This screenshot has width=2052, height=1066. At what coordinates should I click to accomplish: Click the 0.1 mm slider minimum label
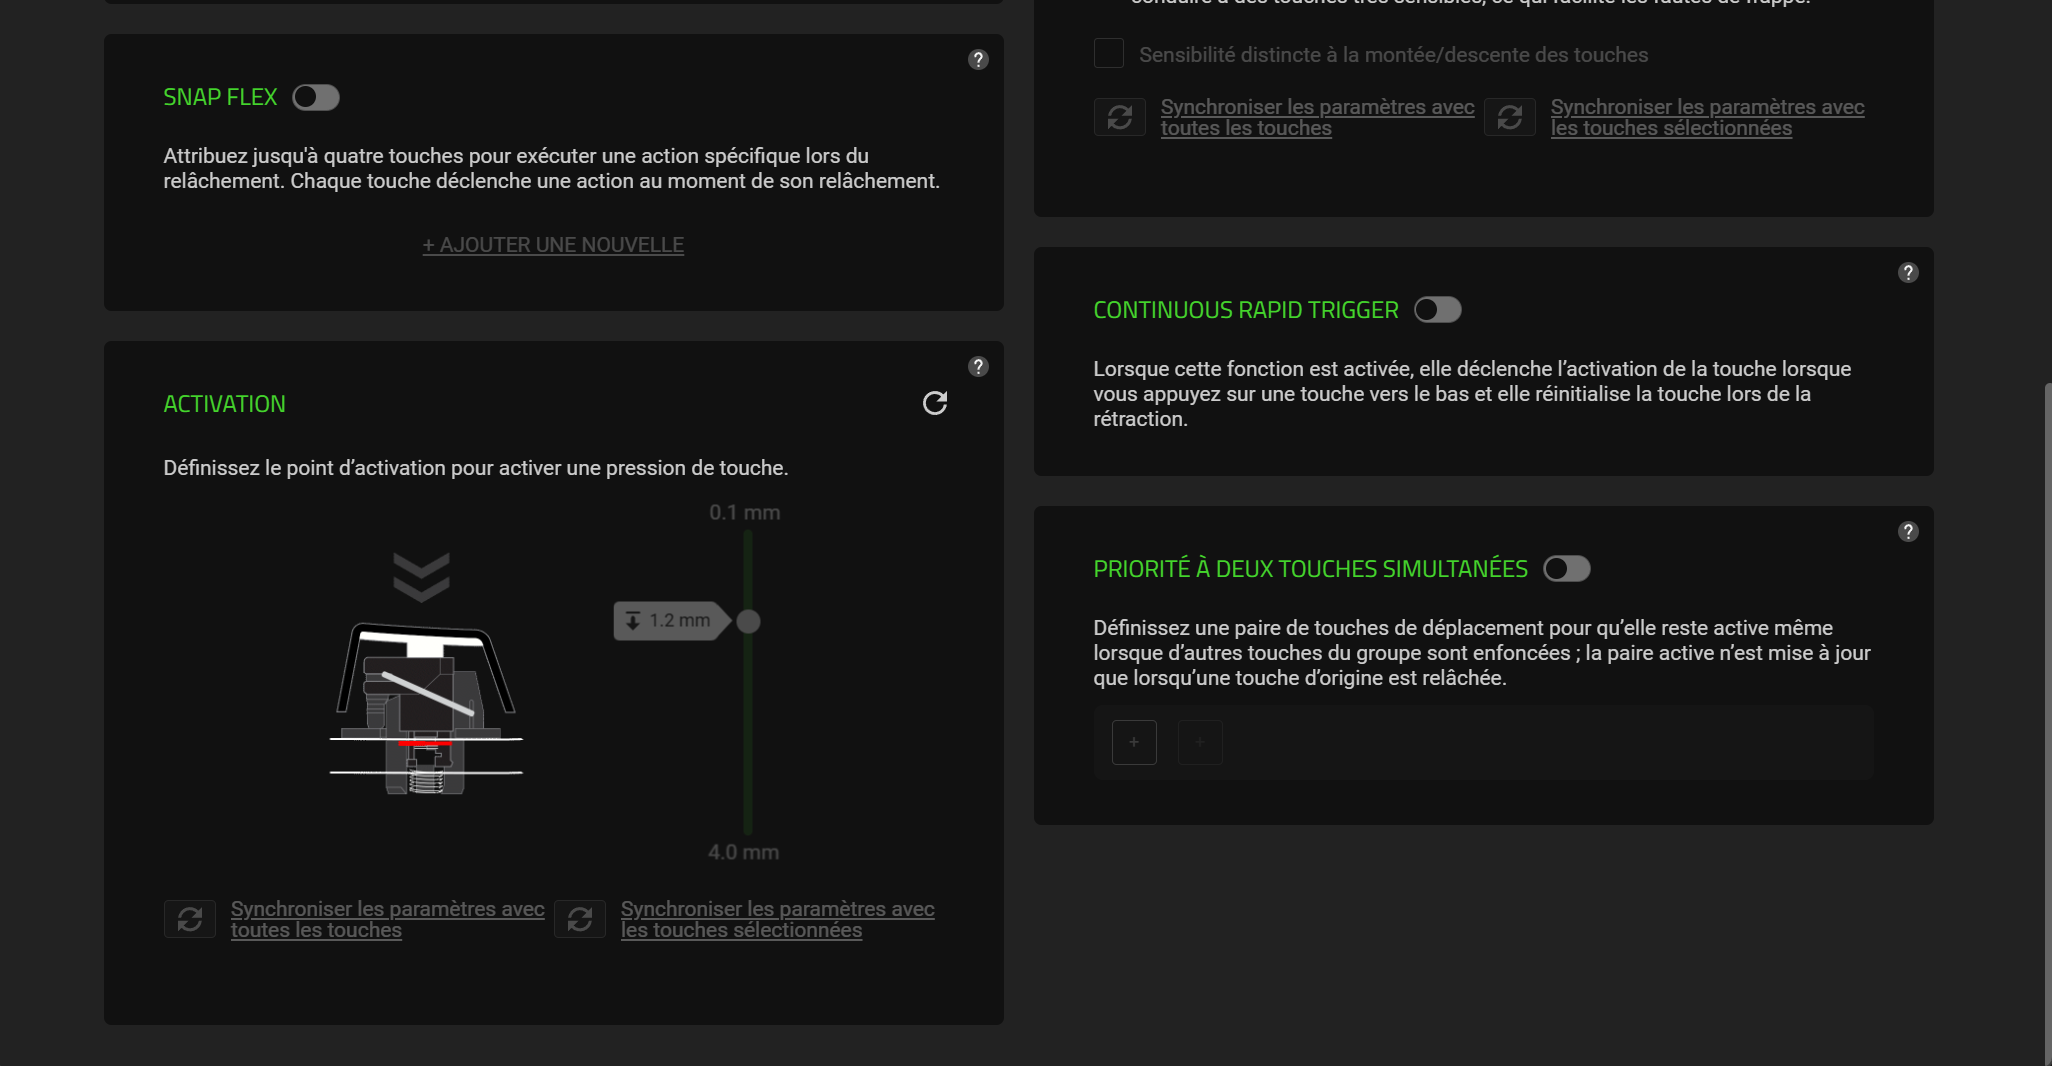pyautogui.click(x=745, y=513)
